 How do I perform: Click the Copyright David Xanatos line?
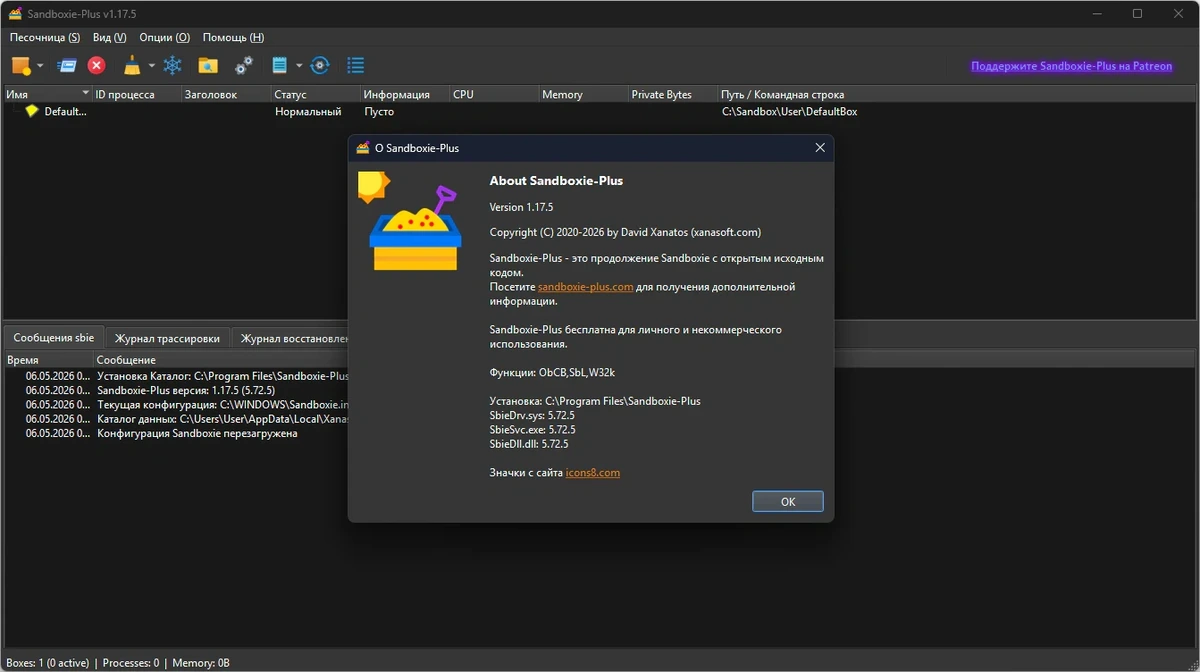tap(625, 232)
